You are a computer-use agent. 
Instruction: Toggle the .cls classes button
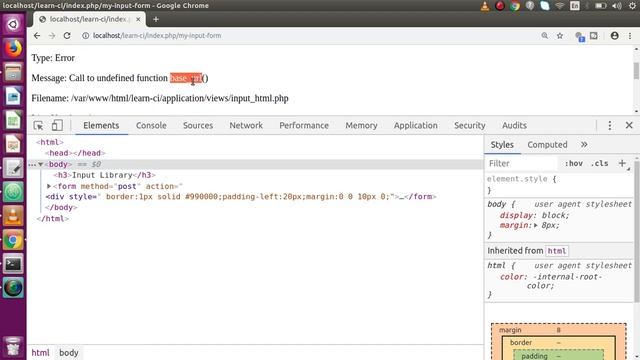click(600, 164)
